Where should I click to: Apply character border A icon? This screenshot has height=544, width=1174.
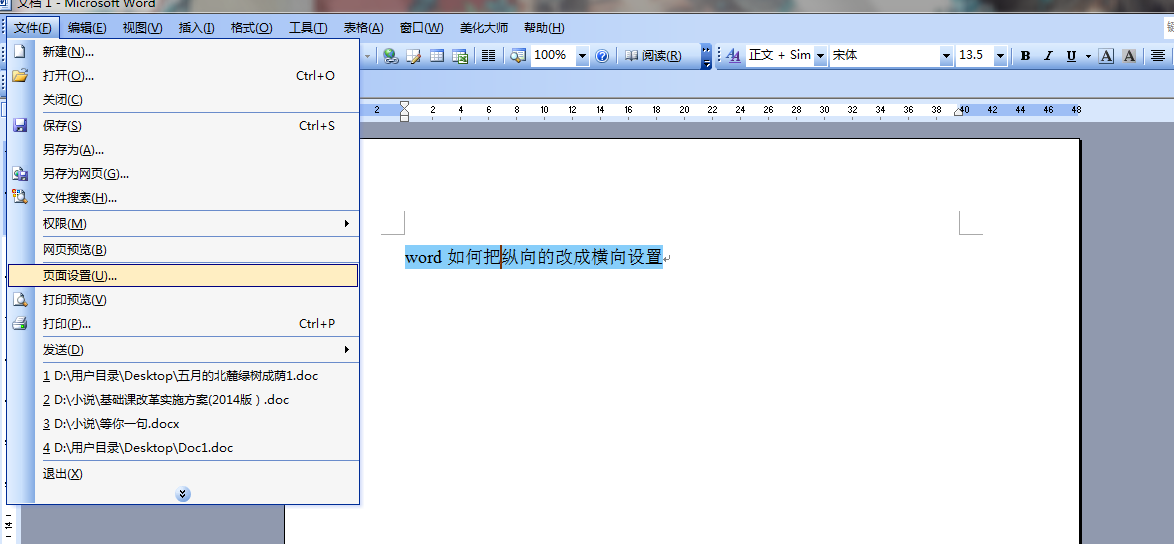coord(1107,55)
